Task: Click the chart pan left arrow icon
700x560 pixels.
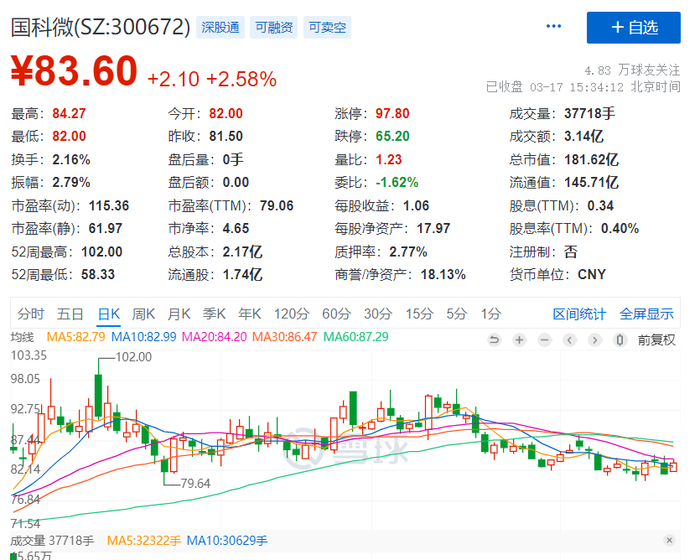Action: point(570,340)
